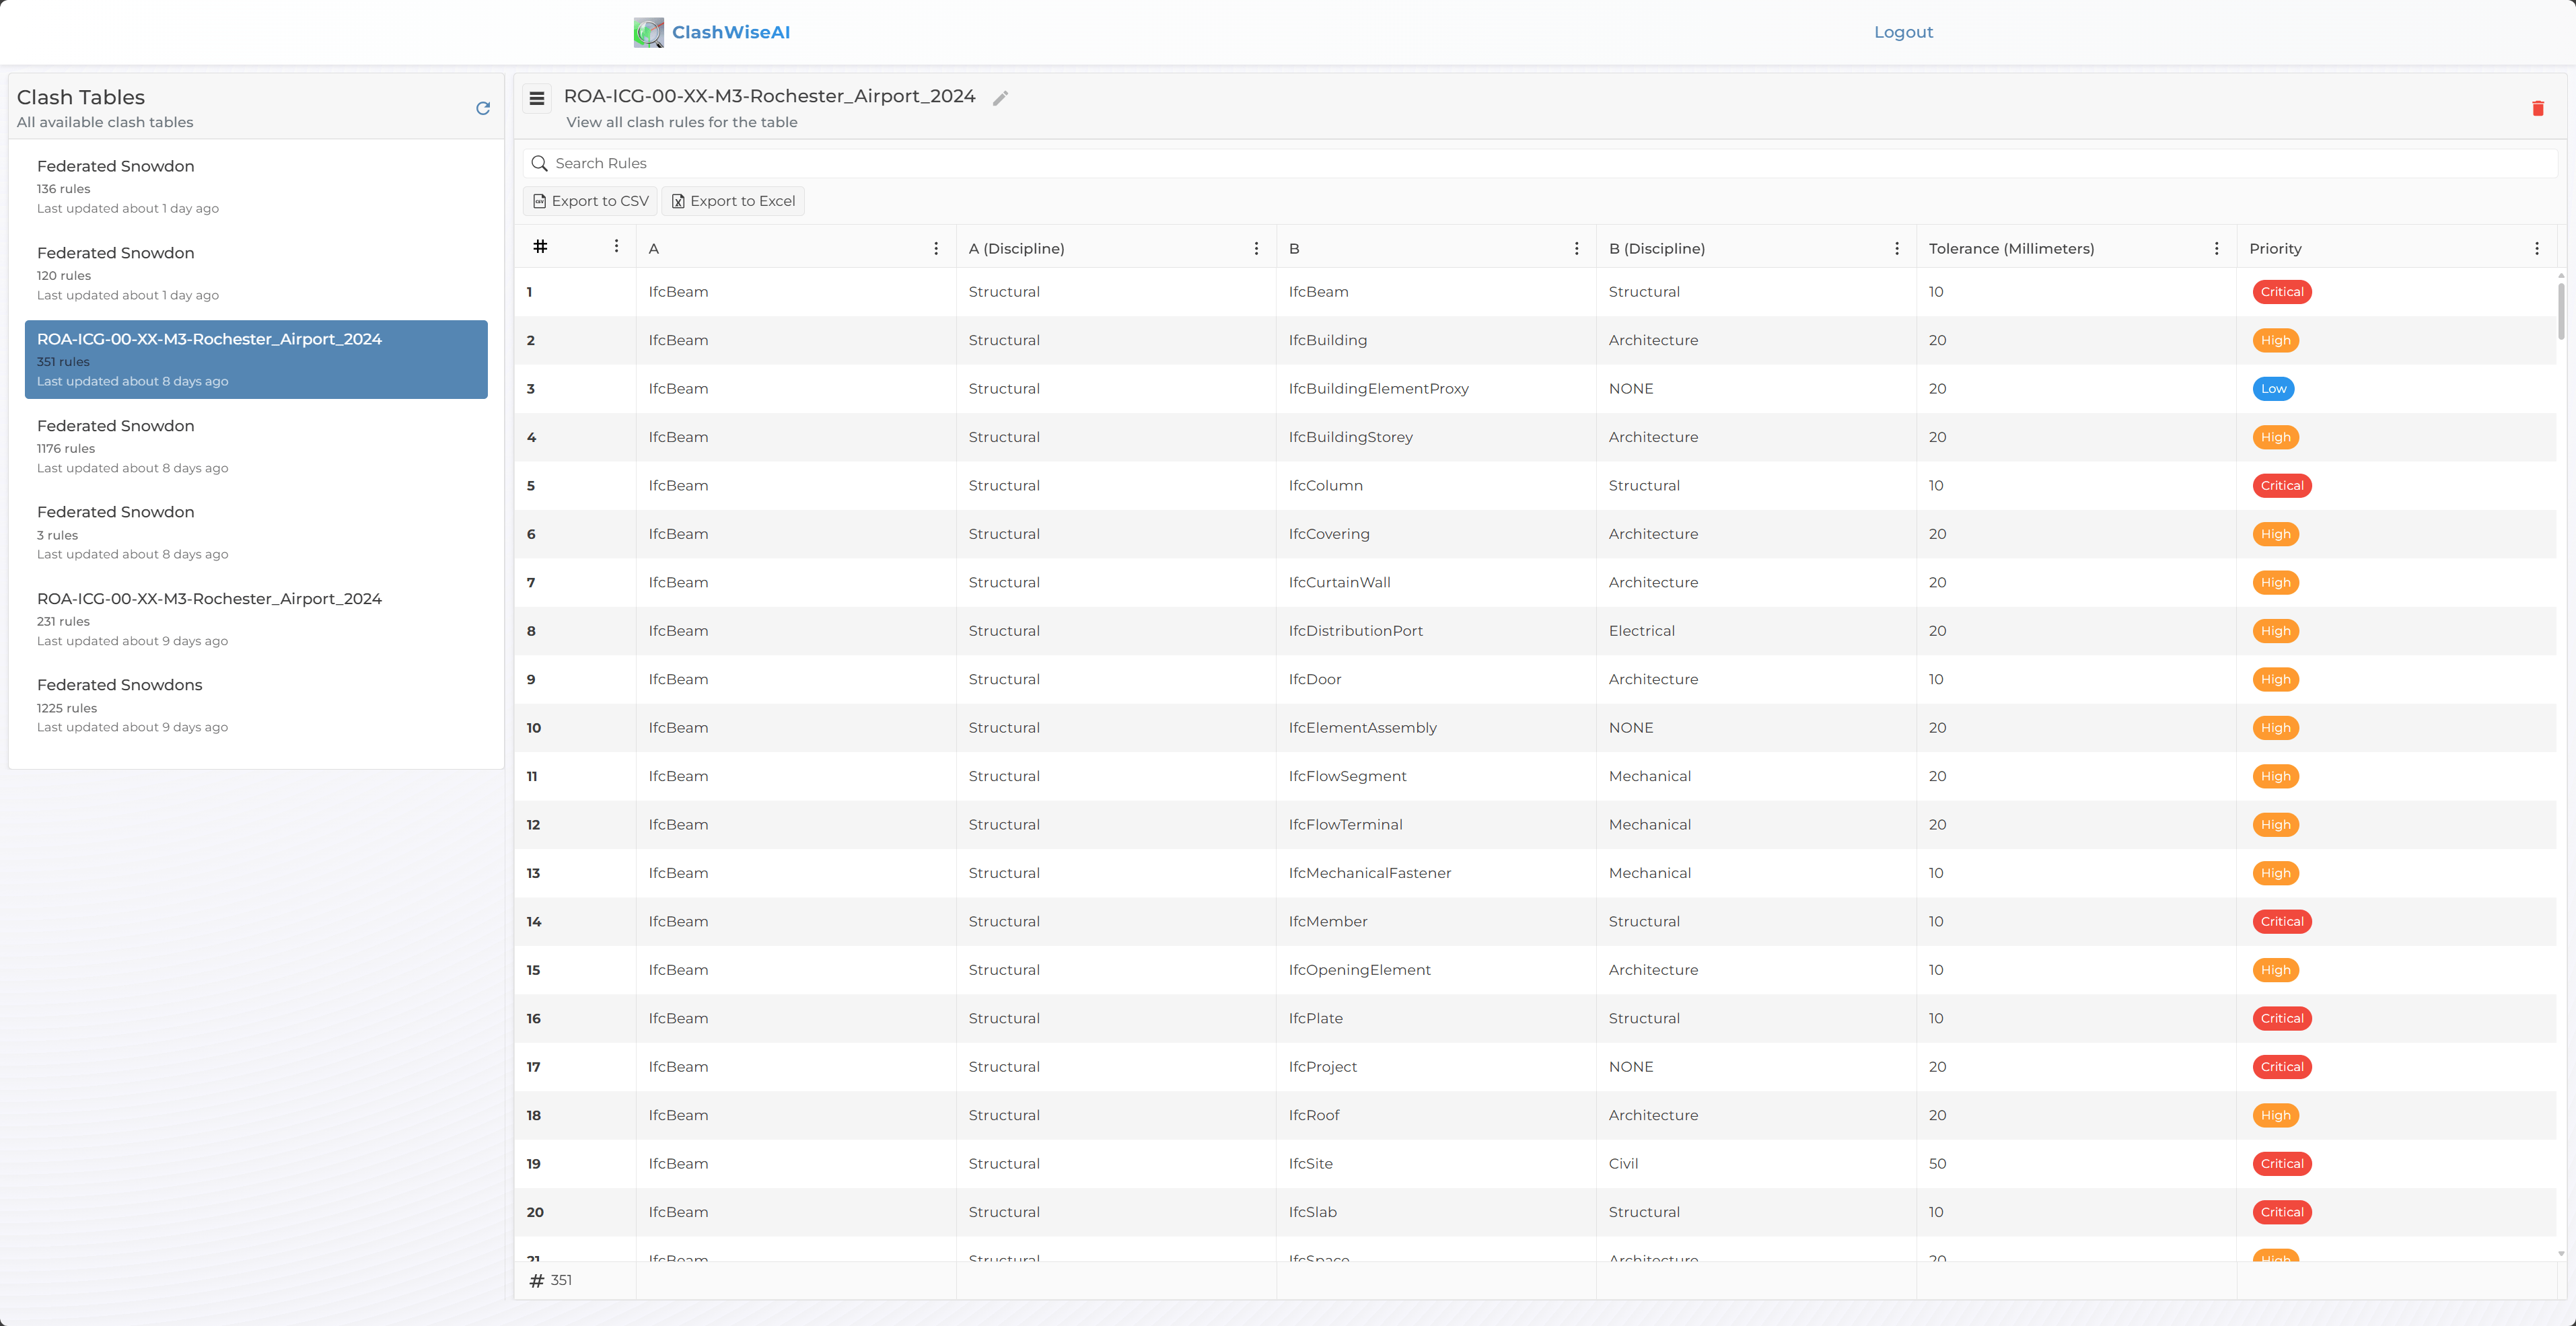Open A (Discipline) column options menu
The height and width of the screenshot is (1326, 2576).
click(1256, 249)
